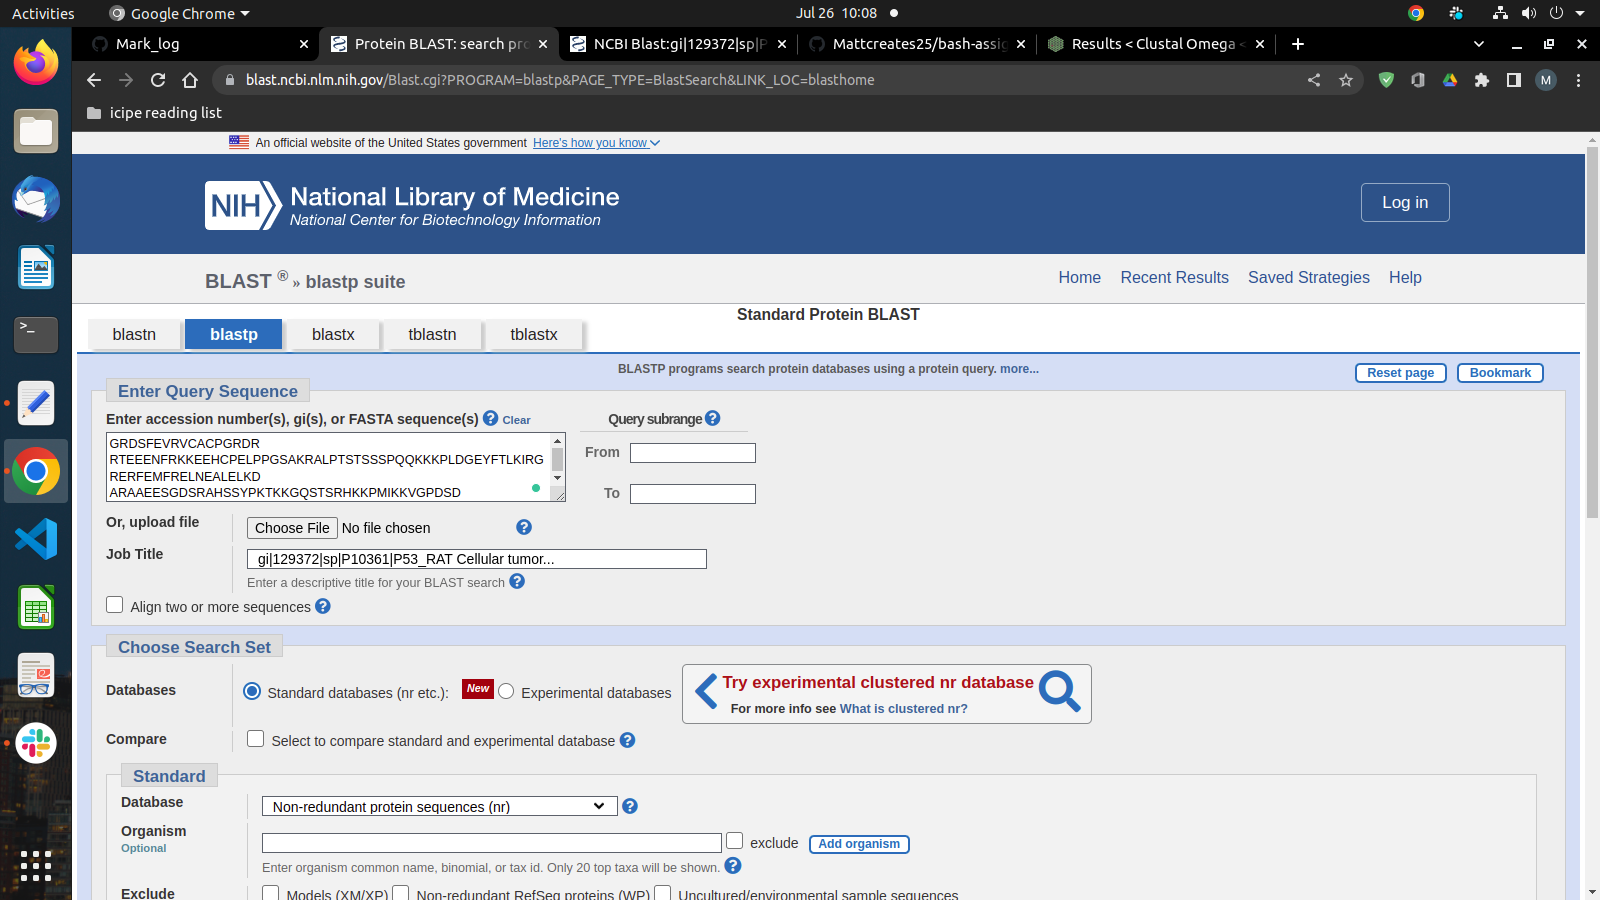This screenshot has width=1600, height=900.
Task: Open the clustered nr magnifier icon
Action: pos(1059,691)
